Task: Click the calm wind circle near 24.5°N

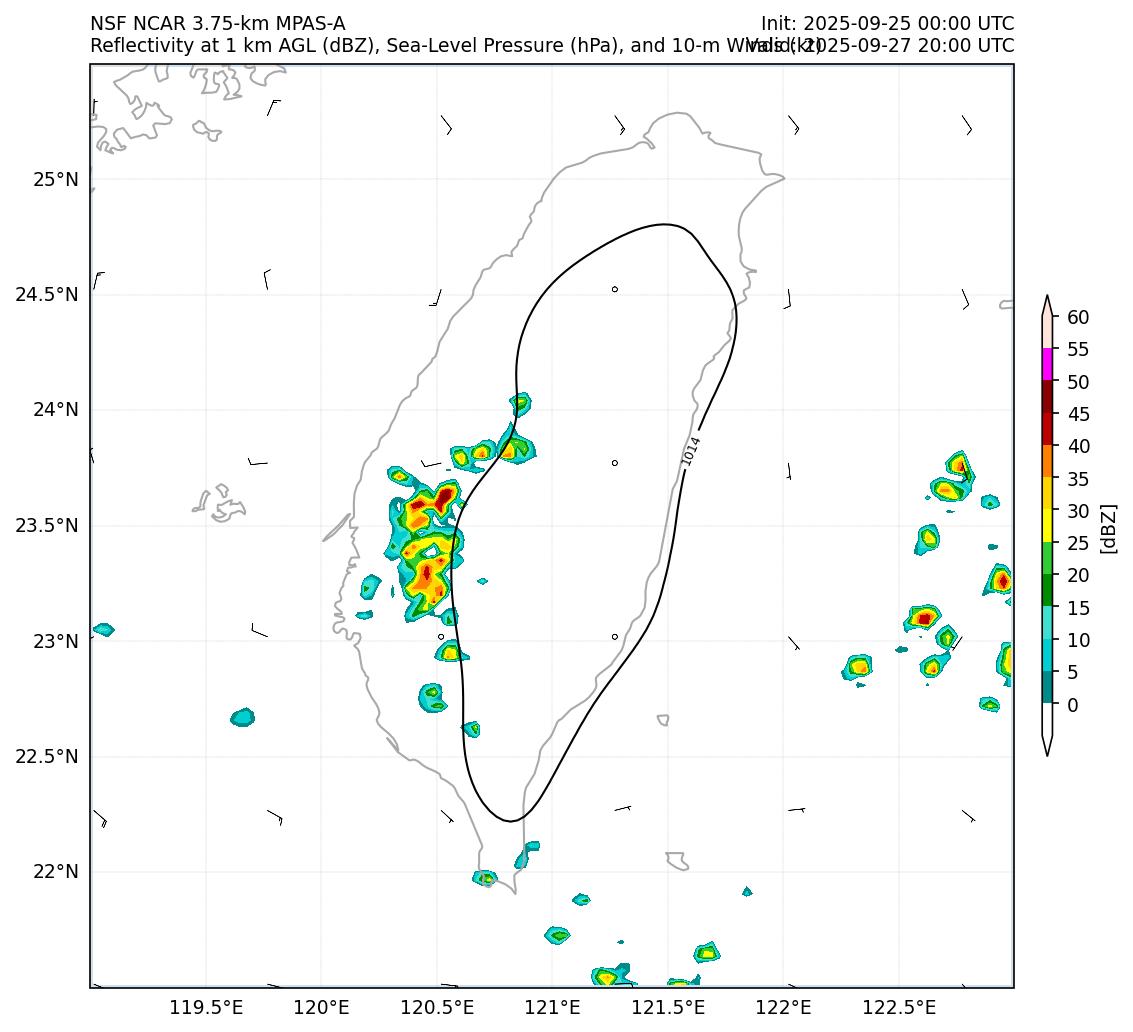Action: (x=614, y=289)
